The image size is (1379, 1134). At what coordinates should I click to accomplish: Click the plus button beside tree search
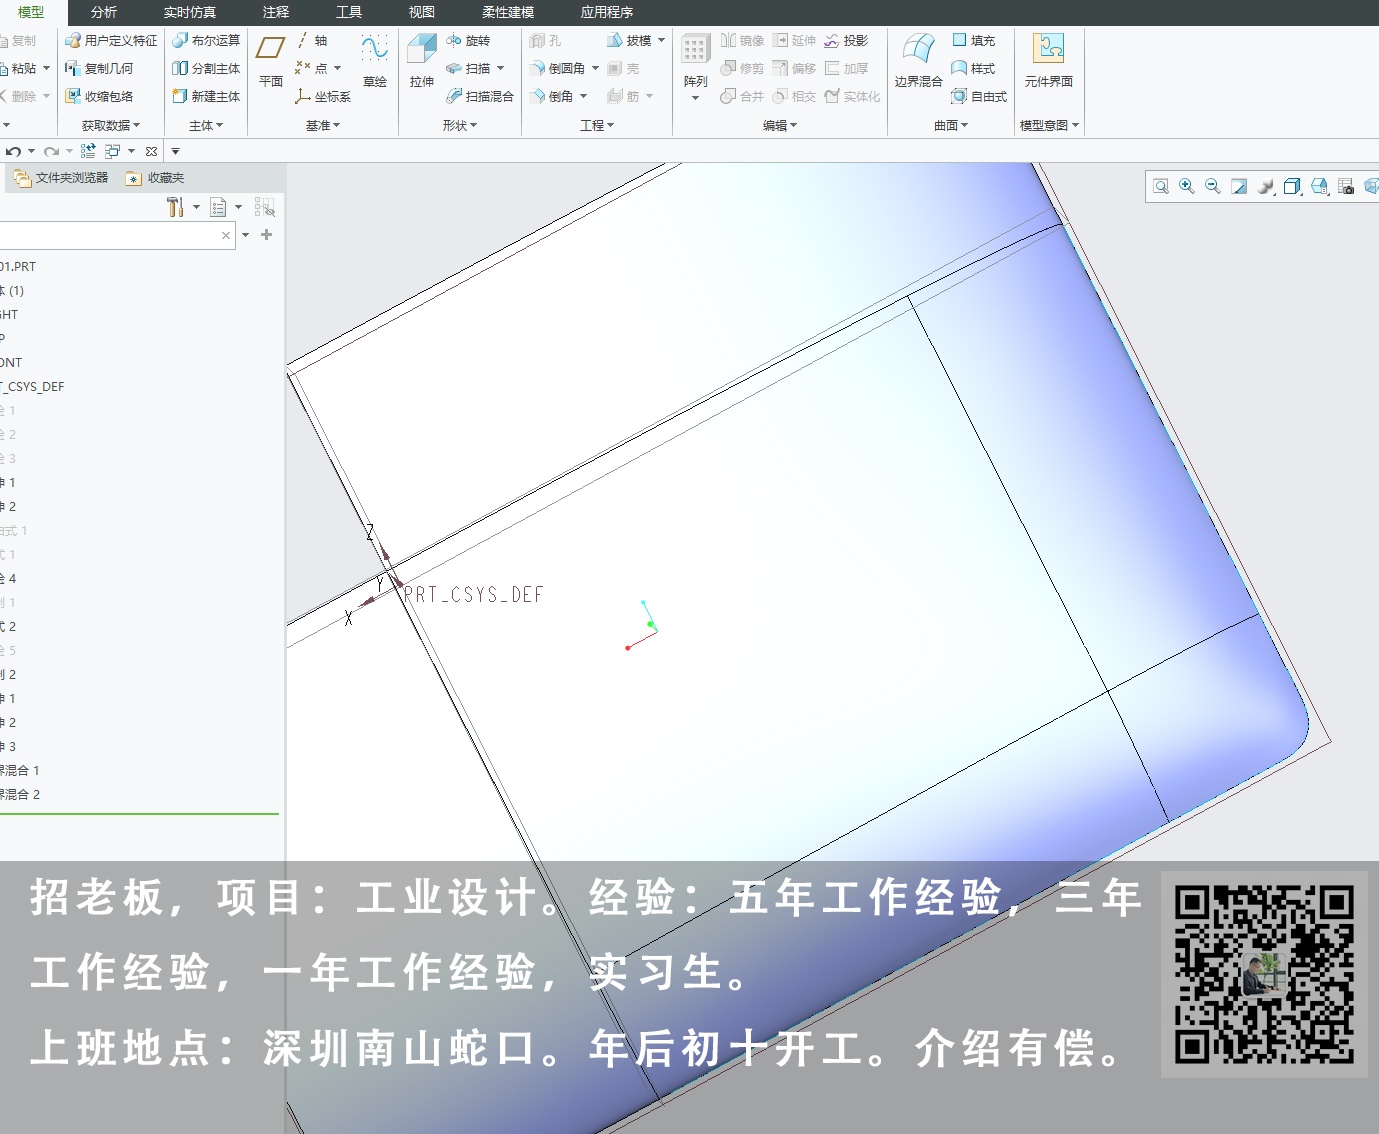(266, 235)
